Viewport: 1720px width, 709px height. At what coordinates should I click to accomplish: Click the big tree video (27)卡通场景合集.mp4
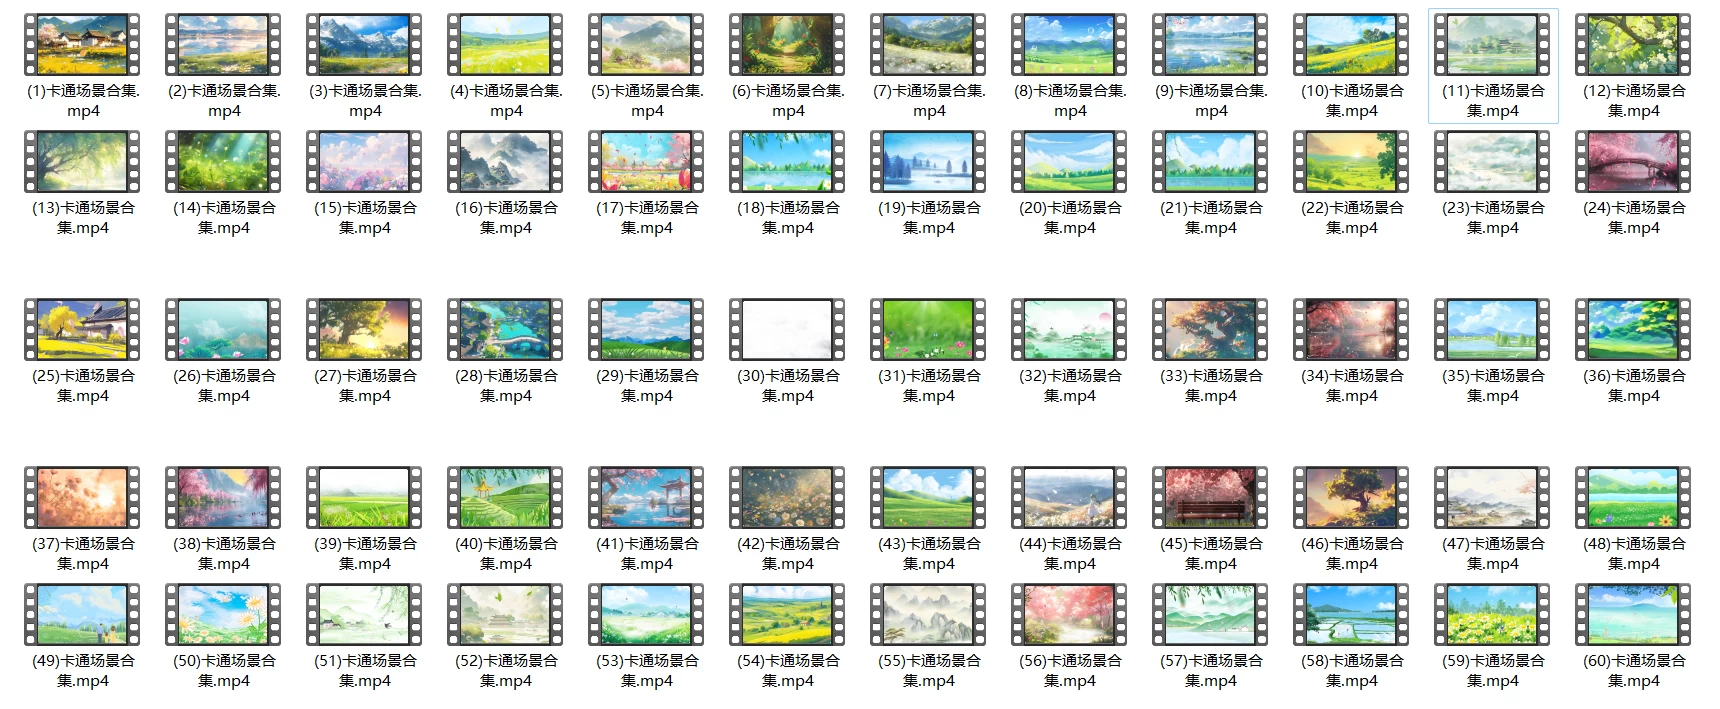pyautogui.click(x=365, y=329)
